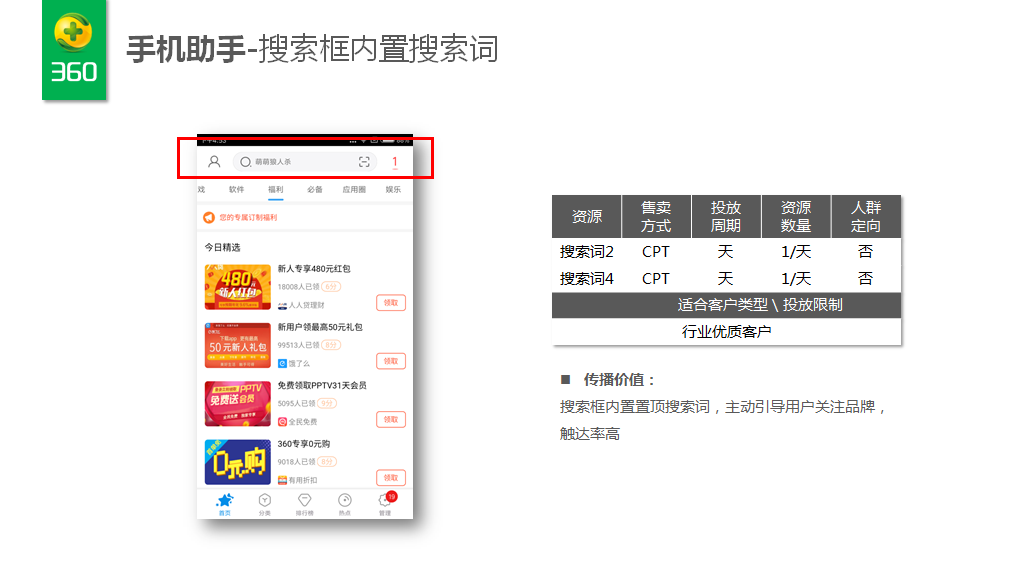Click 9分 badge on PPTV offer
Viewport: 1019px width, 564px height.
(327, 404)
